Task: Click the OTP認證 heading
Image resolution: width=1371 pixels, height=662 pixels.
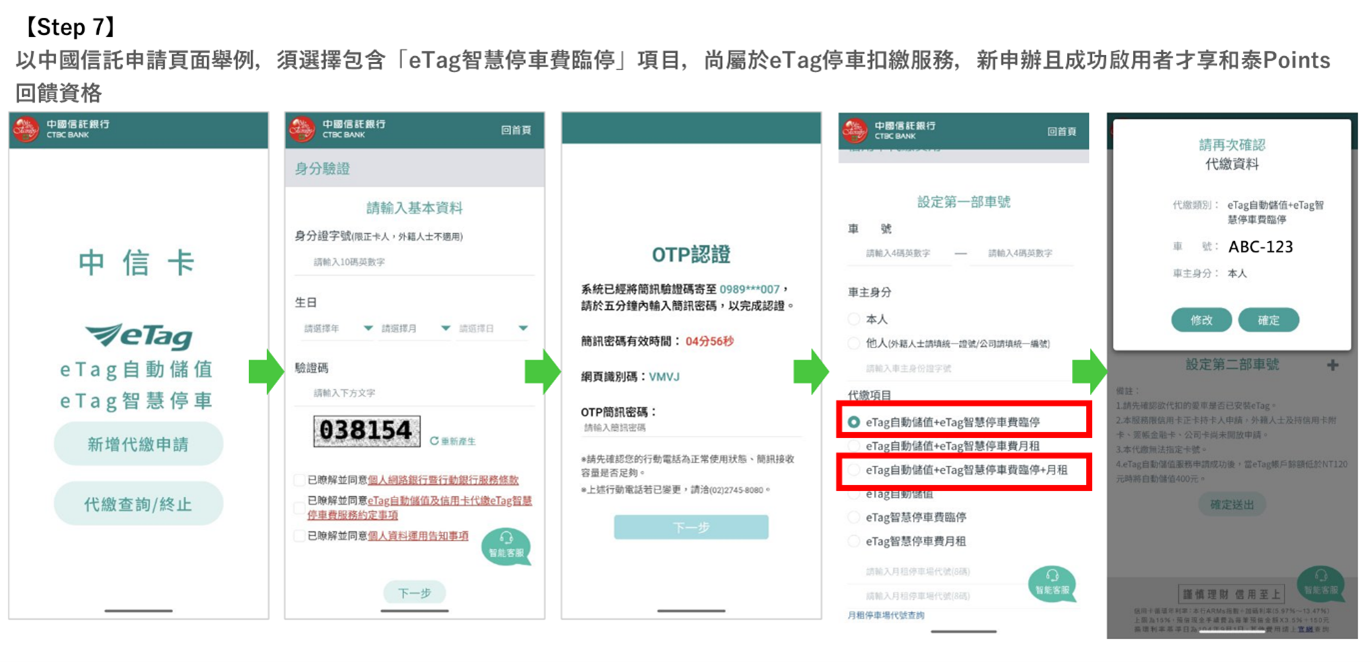Action: click(691, 253)
